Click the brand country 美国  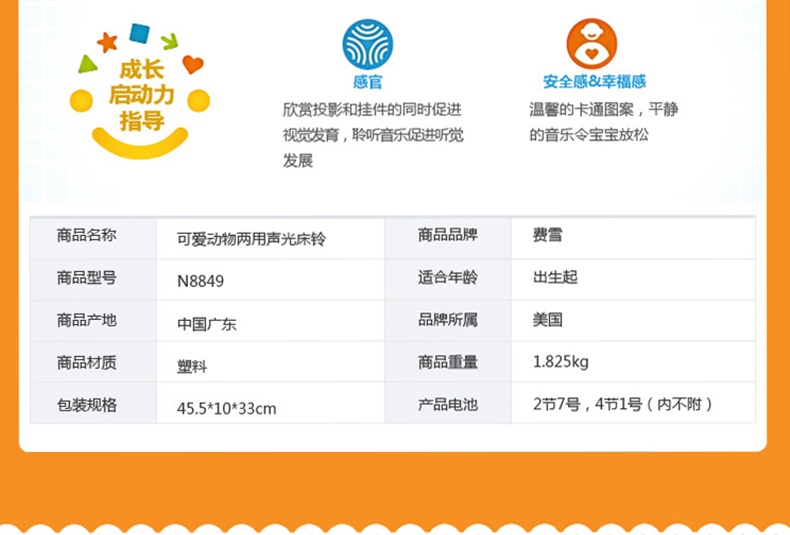[548, 319]
